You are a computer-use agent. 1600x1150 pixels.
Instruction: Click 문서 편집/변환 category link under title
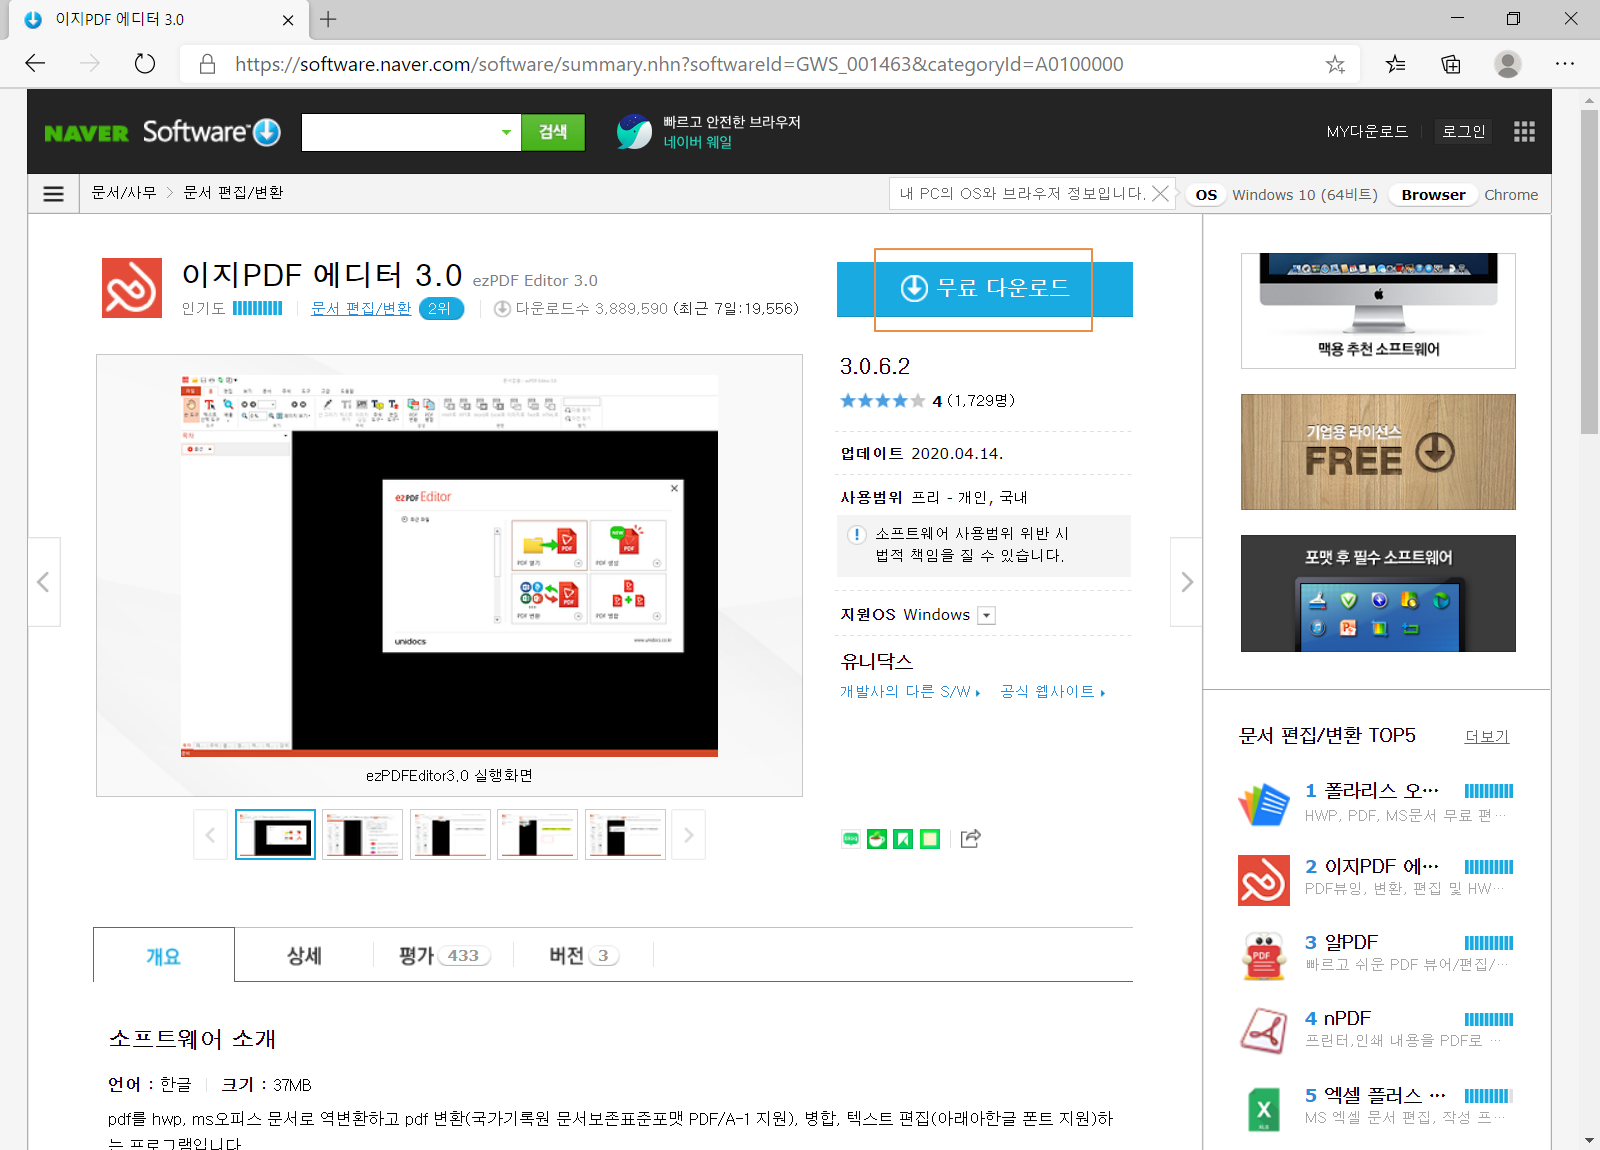click(x=361, y=309)
